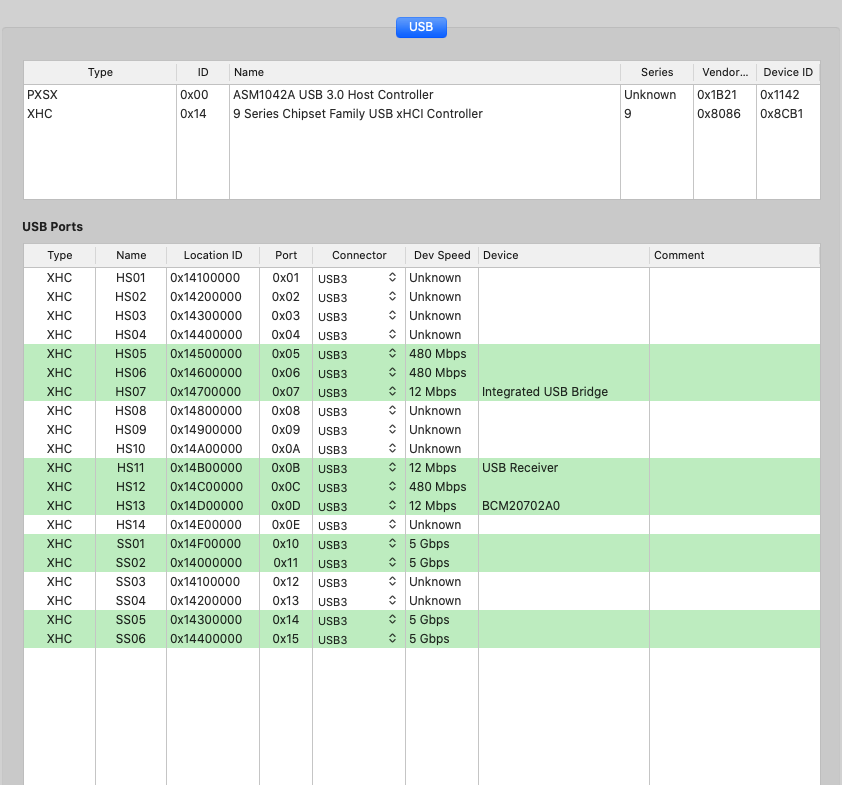Click port number 0x0A cell

(x=286, y=449)
